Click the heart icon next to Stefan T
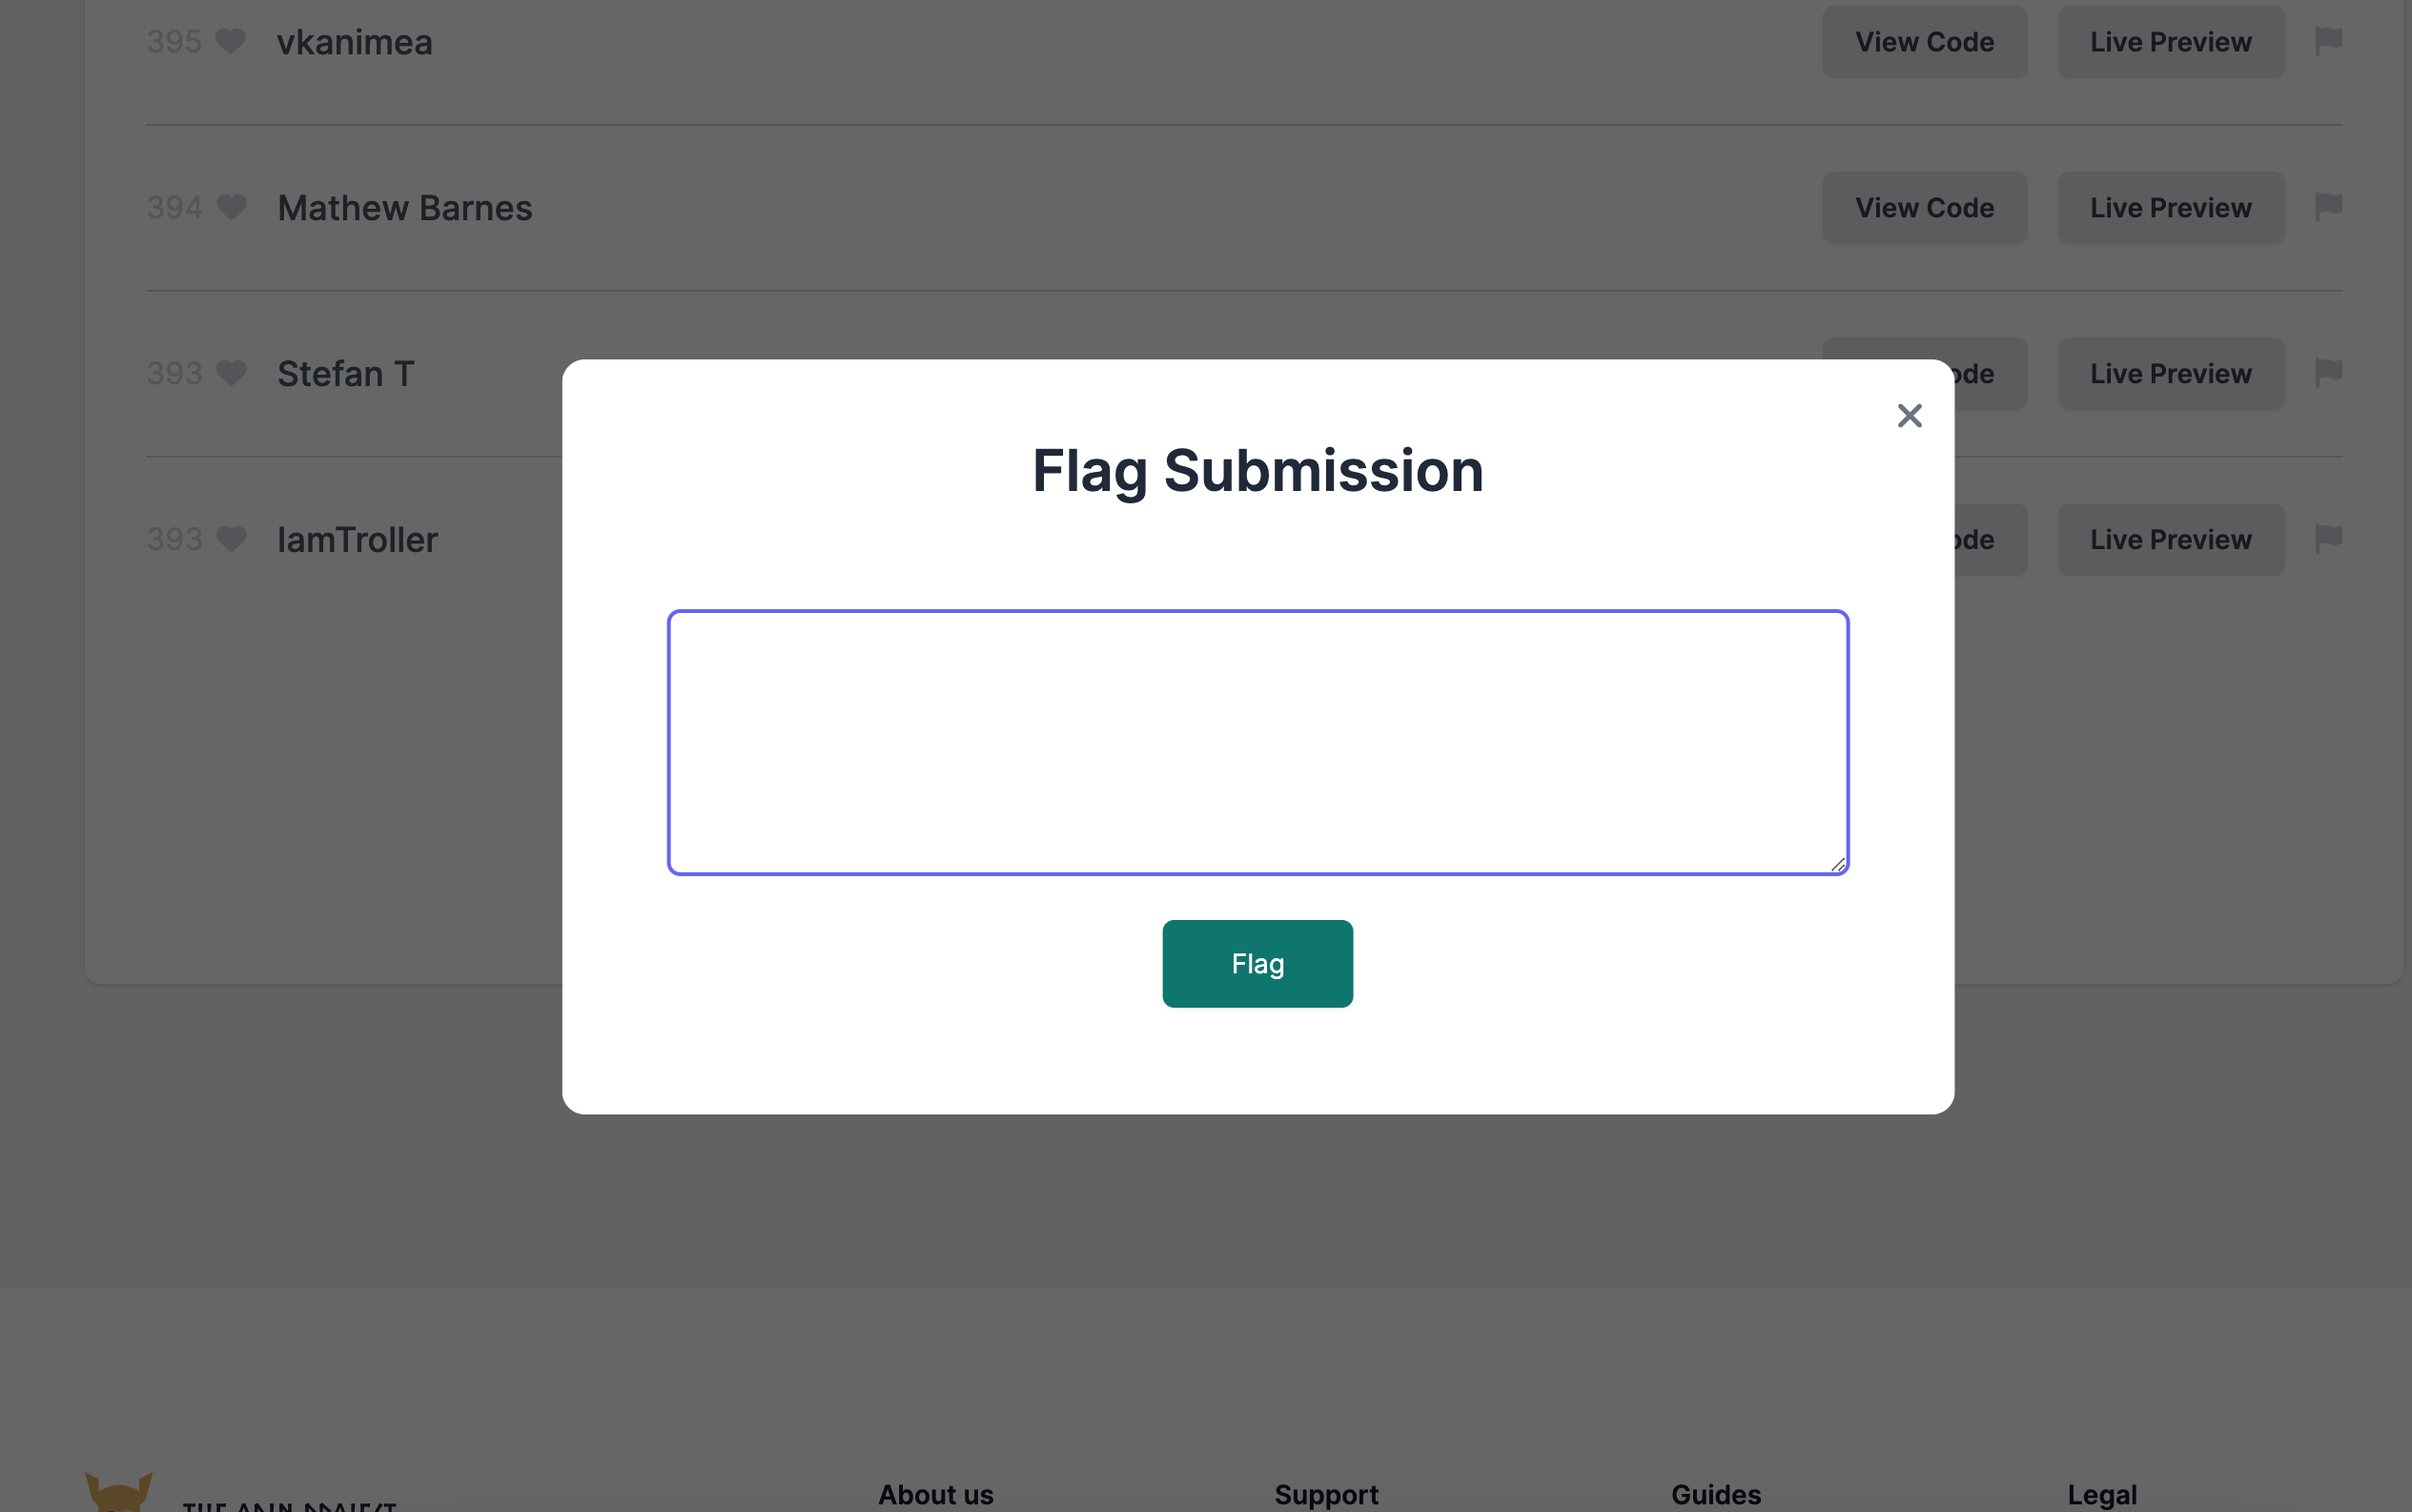Image resolution: width=2412 pixels, height=1512 pixels. (231, 373)
